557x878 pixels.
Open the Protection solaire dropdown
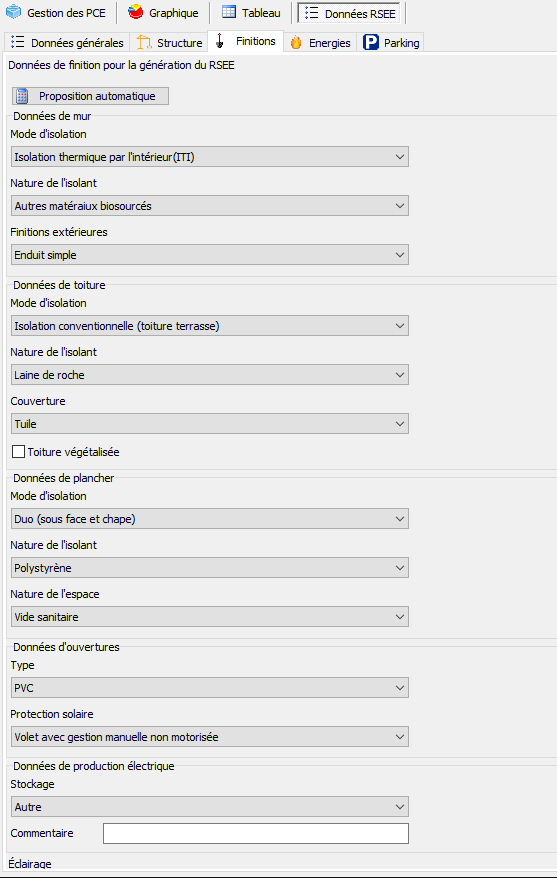(x=210, y=736)
